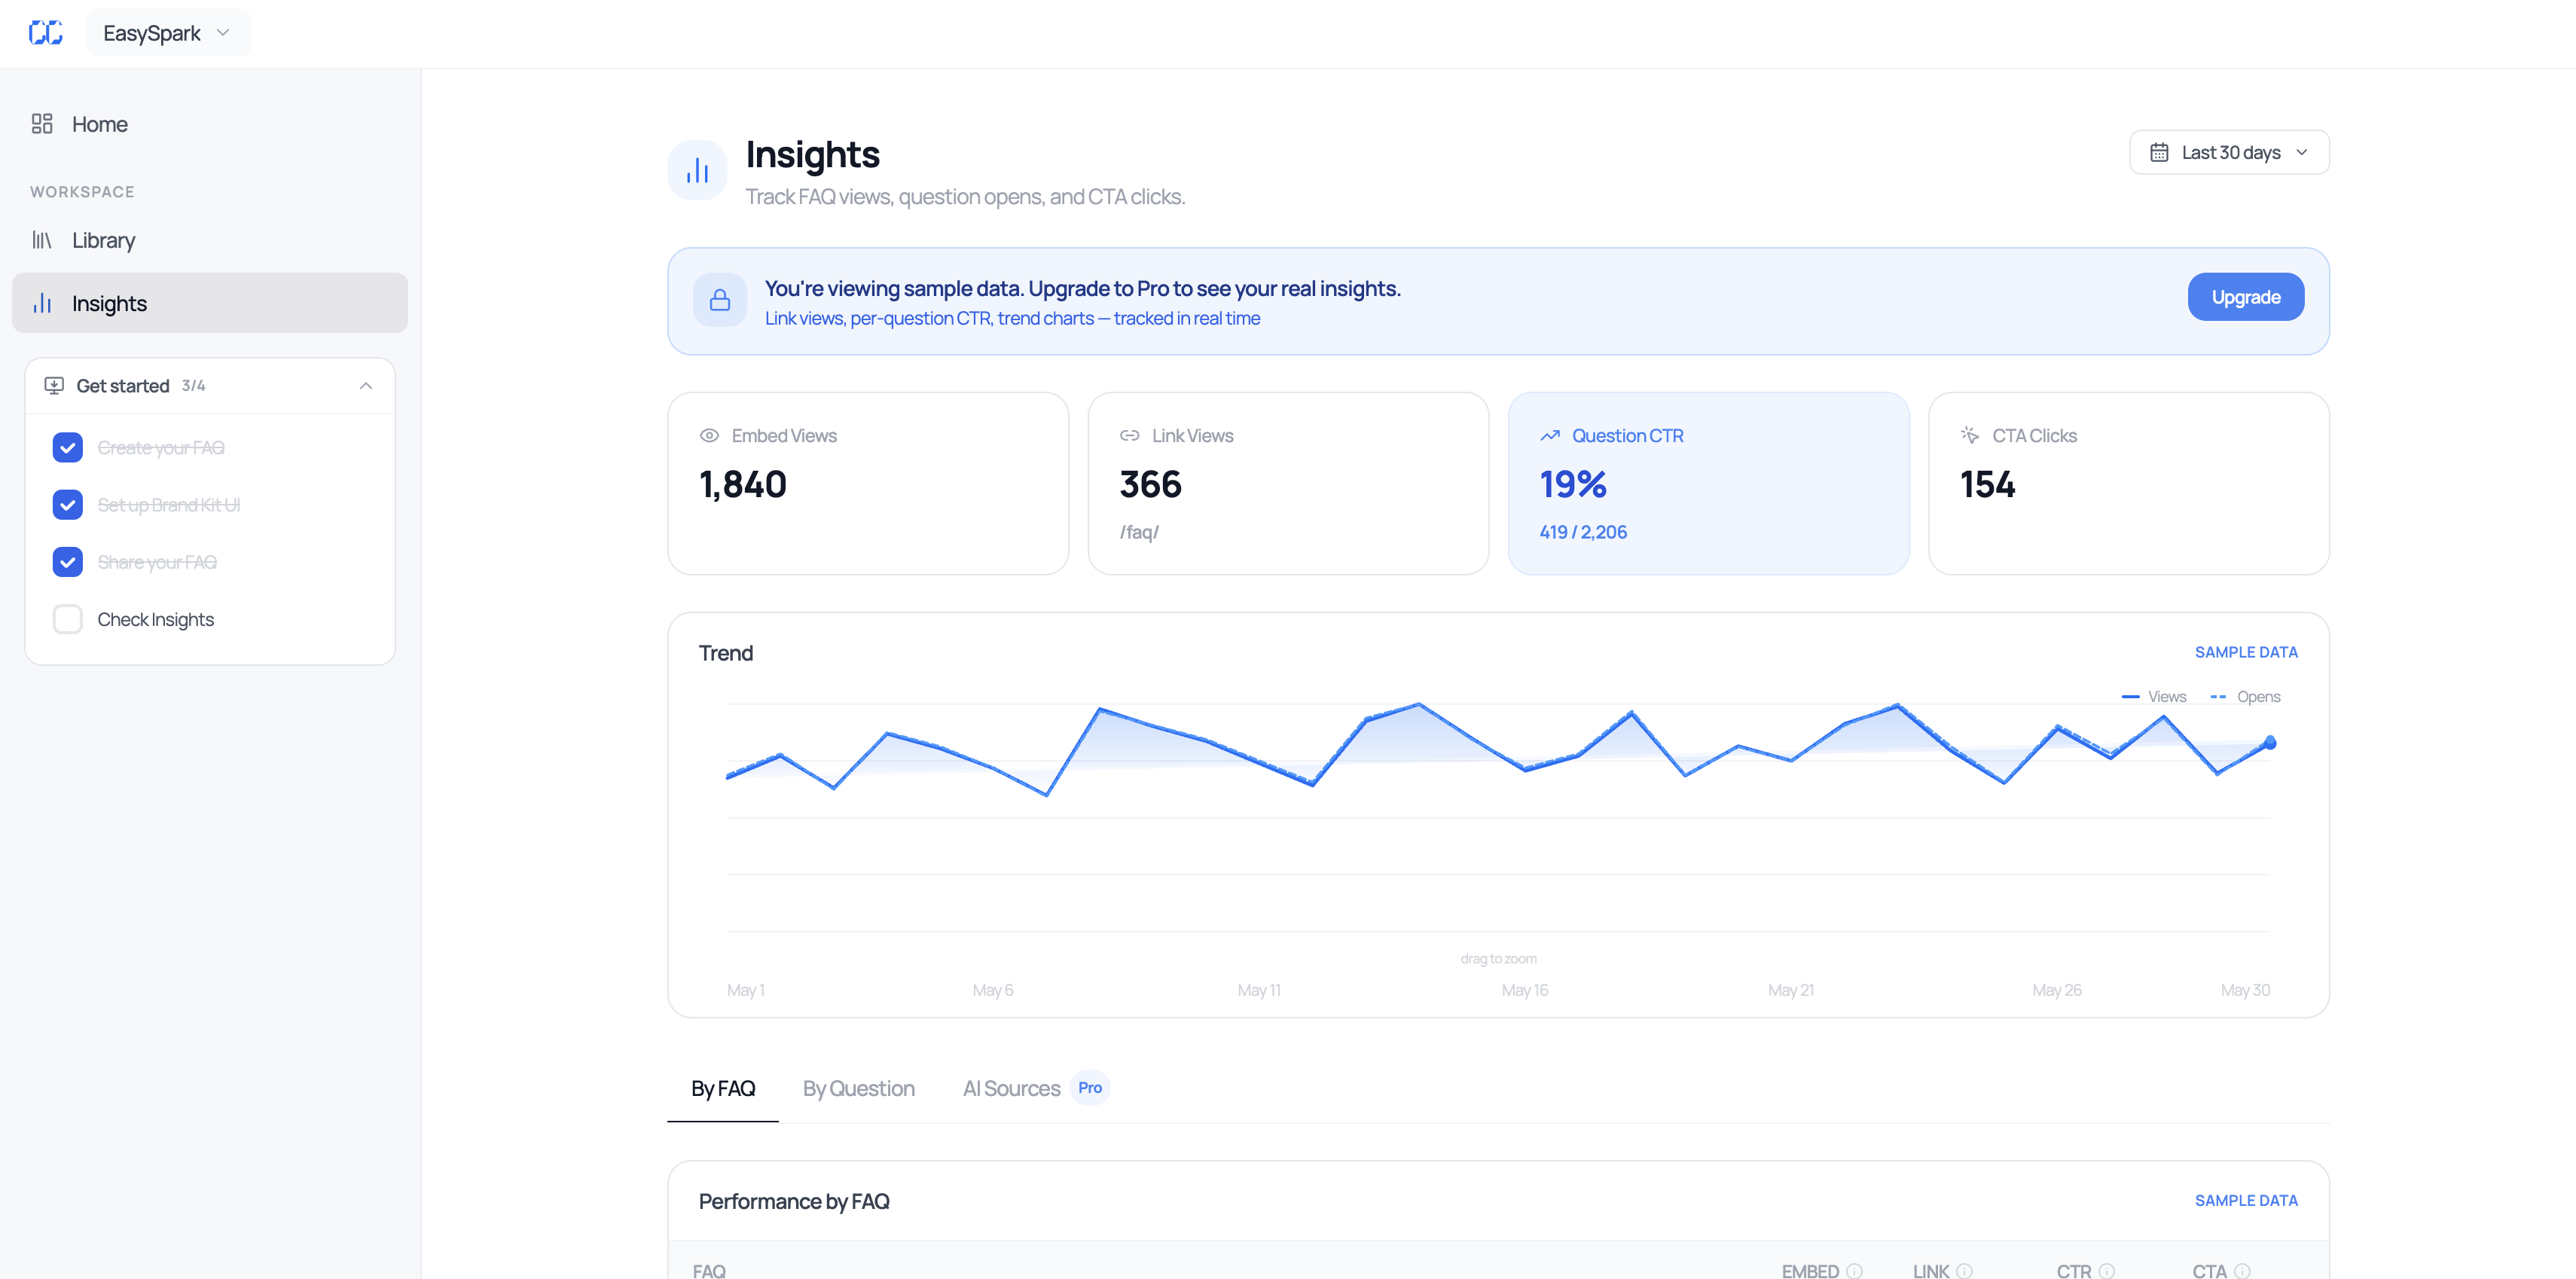Click the CTA Clicks cursor icon
This screenshot has width=2576, height=1279.
(1969, 435)
